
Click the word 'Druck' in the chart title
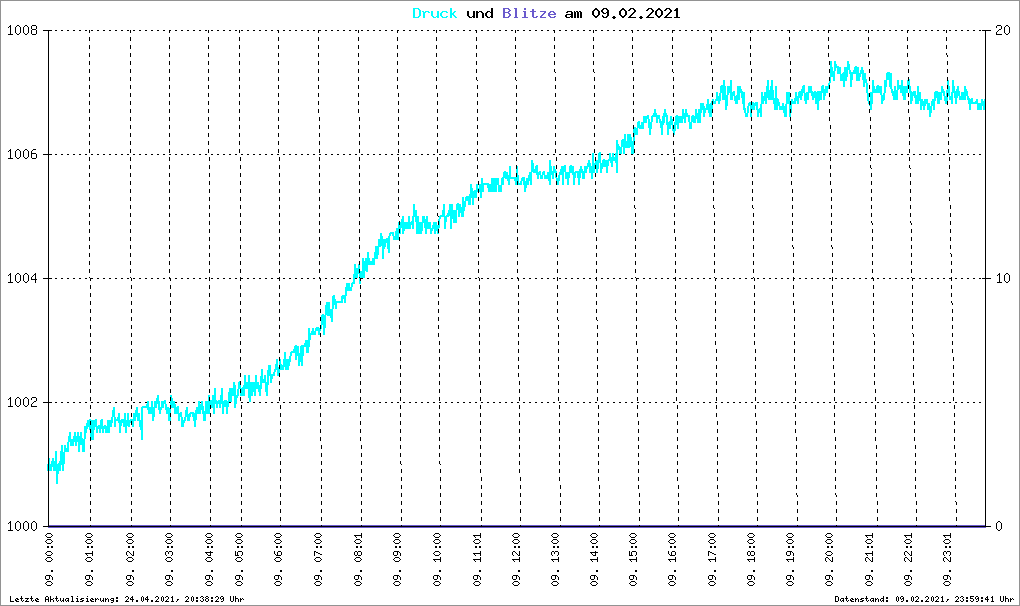point(435,14)
